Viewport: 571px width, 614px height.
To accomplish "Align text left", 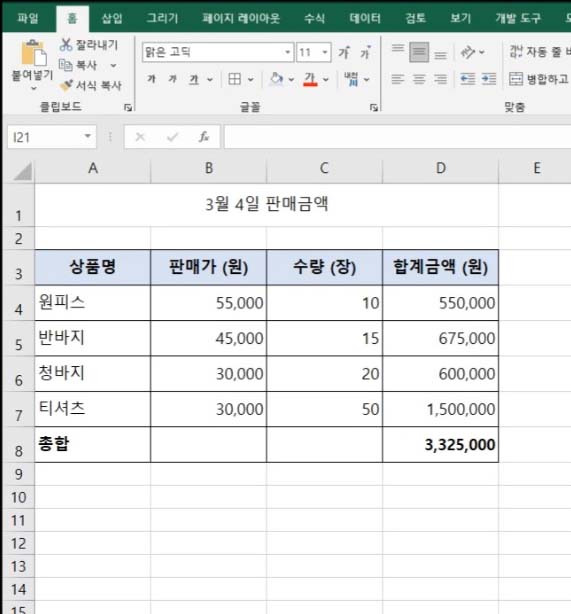I will point(398,79).
